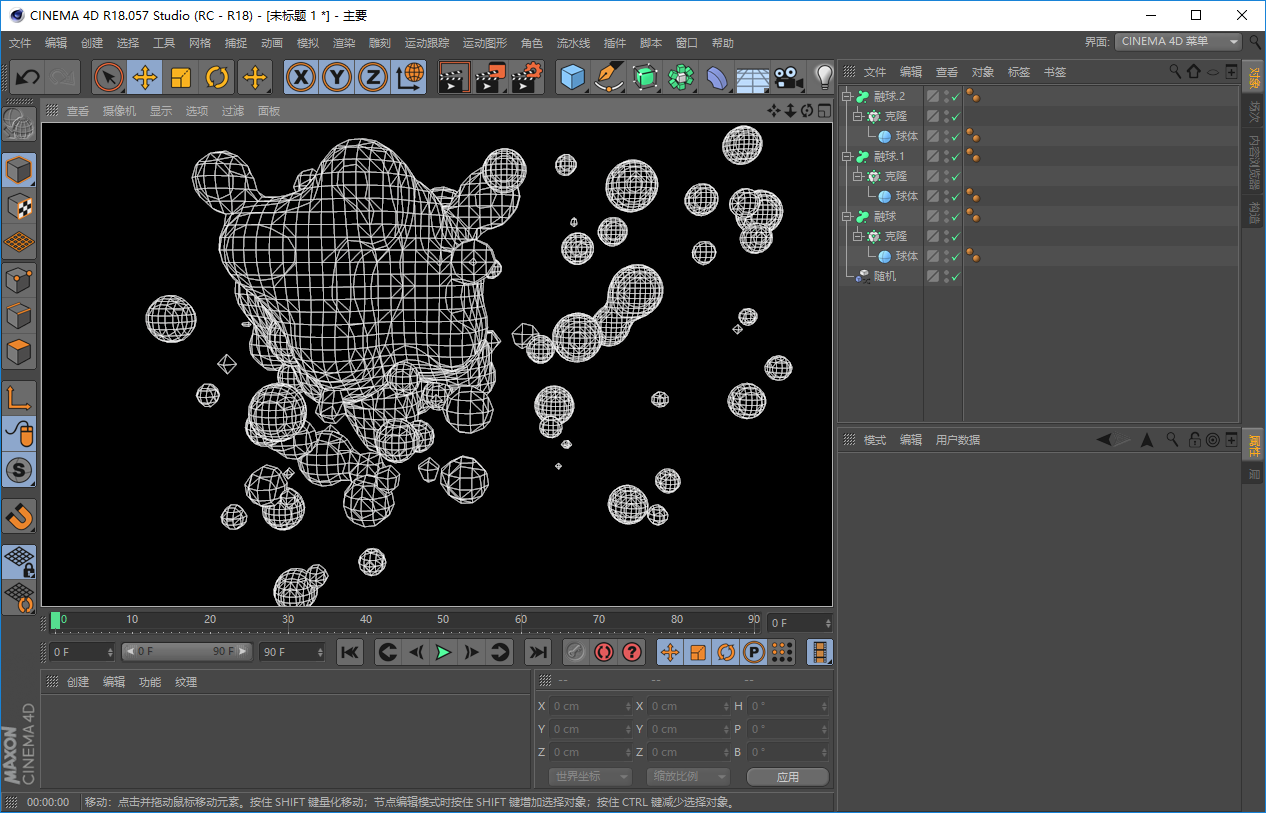This screenshot has width=1266, height=813.
Task: Collapse 克隆 under 融球.1
Action: point(857,177)
